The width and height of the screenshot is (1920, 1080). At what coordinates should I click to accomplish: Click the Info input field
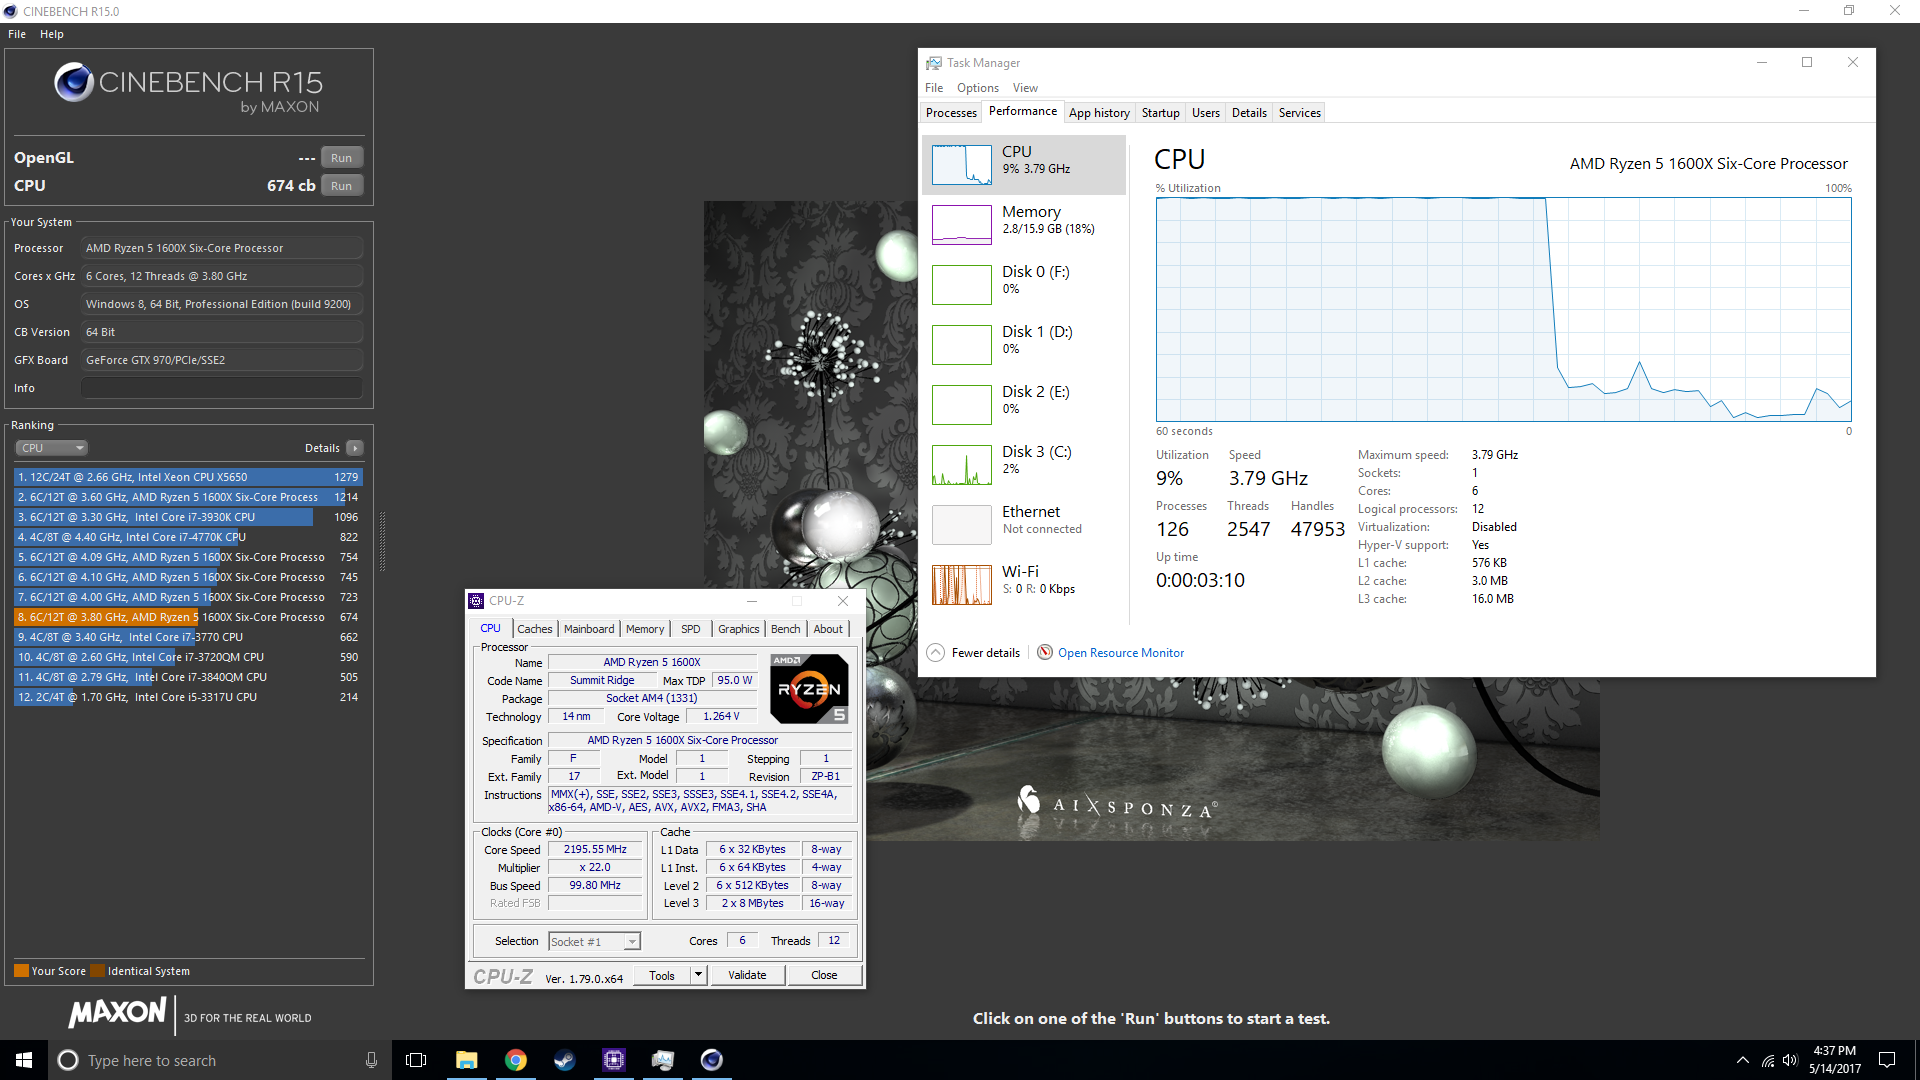pyautogui.click(x=222, y=388)
